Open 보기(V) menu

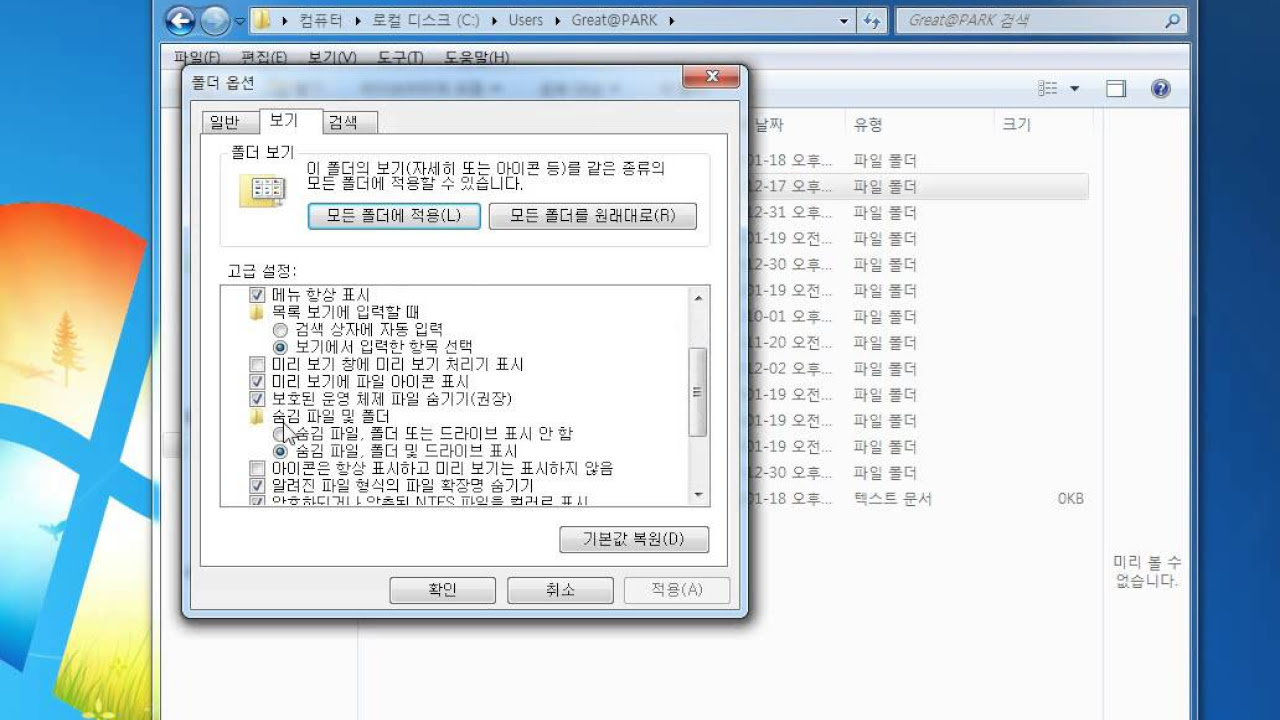pos(332,58)
